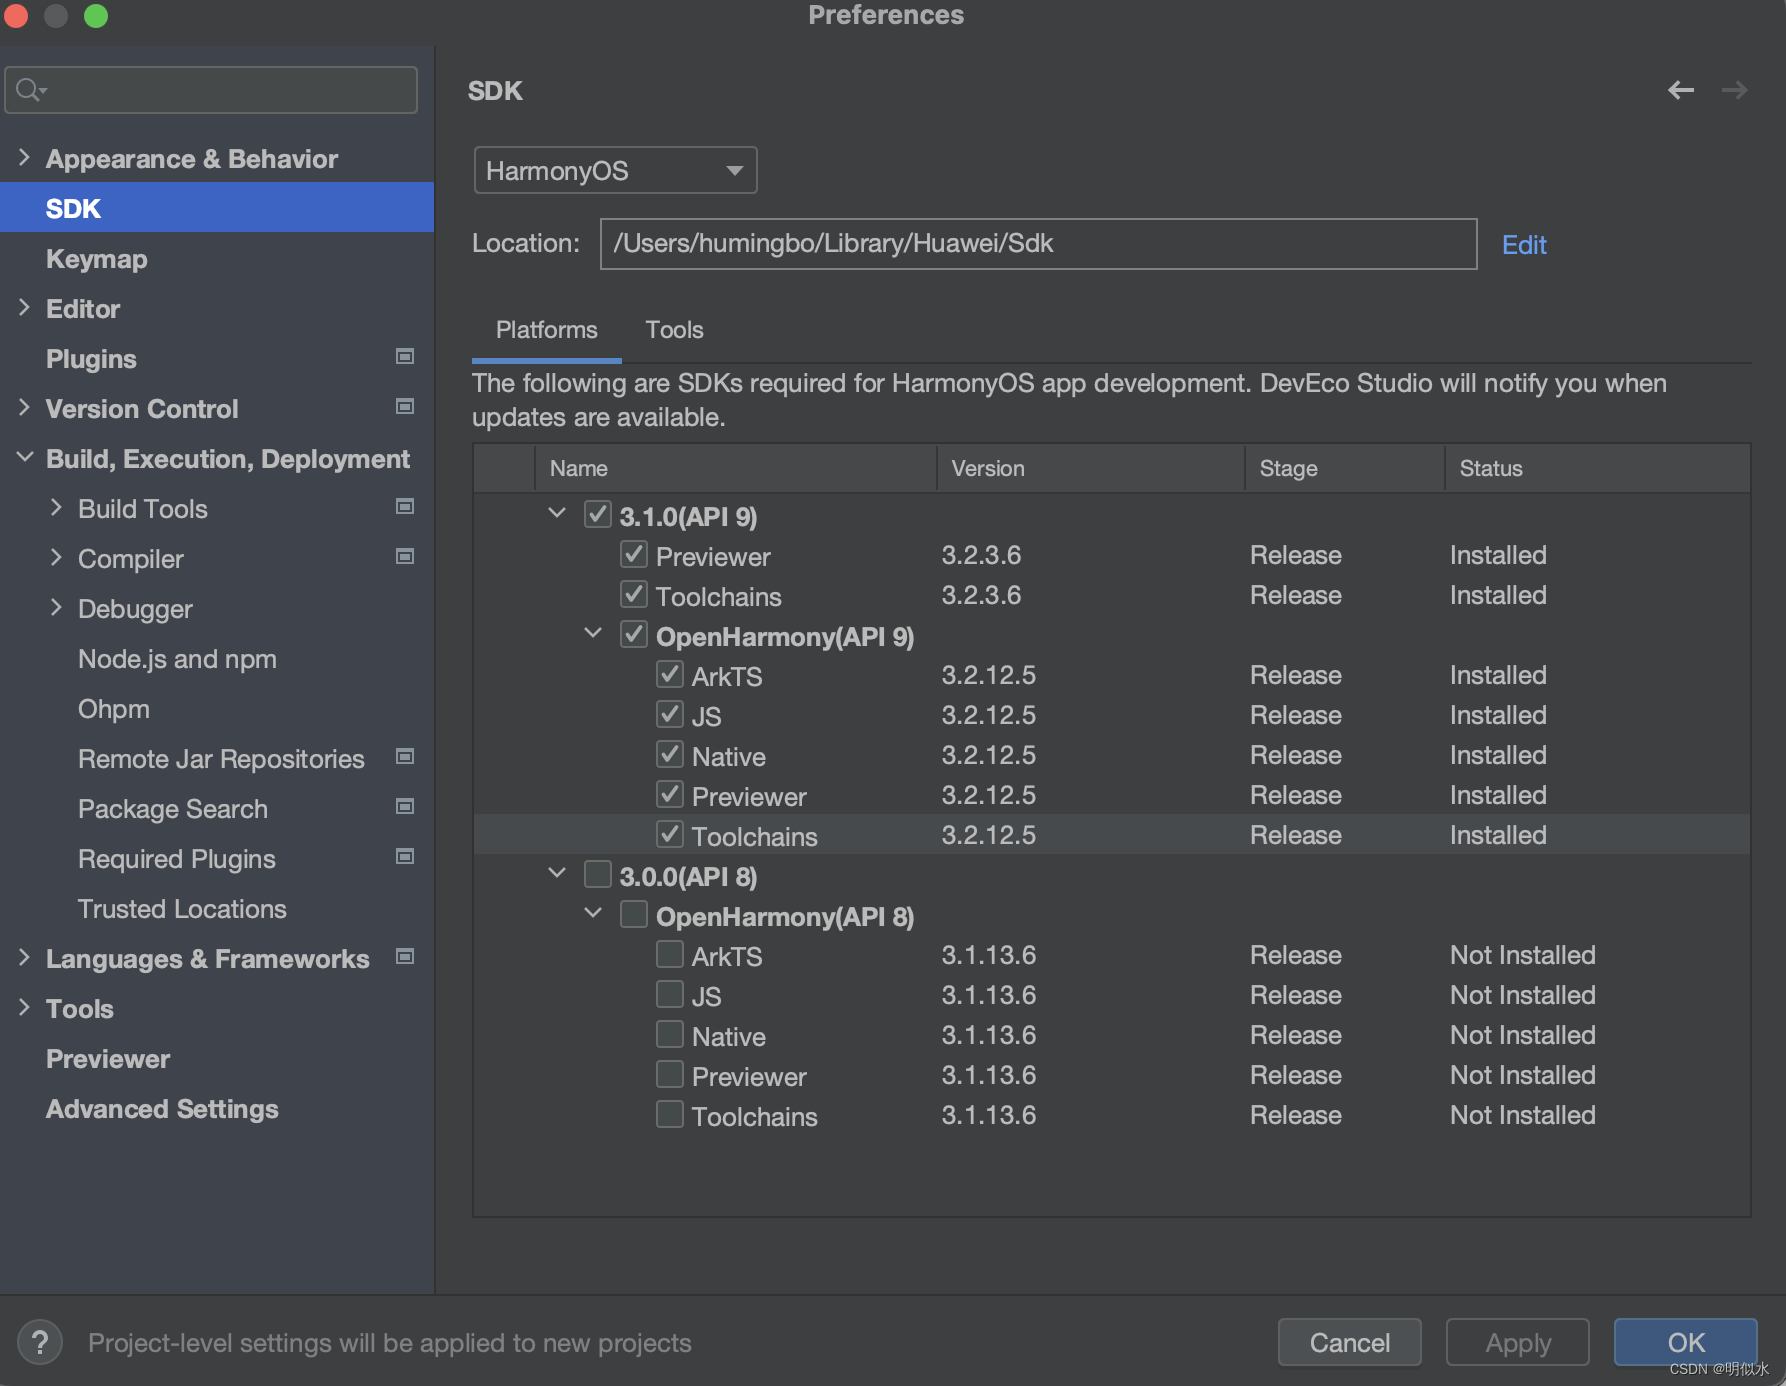Image resolution: width=1786 pixels, height=1386 pixels.
Task: Uncheck Toolchains 3.2.3.6 checkbox
Action: [x=634, y=595]
